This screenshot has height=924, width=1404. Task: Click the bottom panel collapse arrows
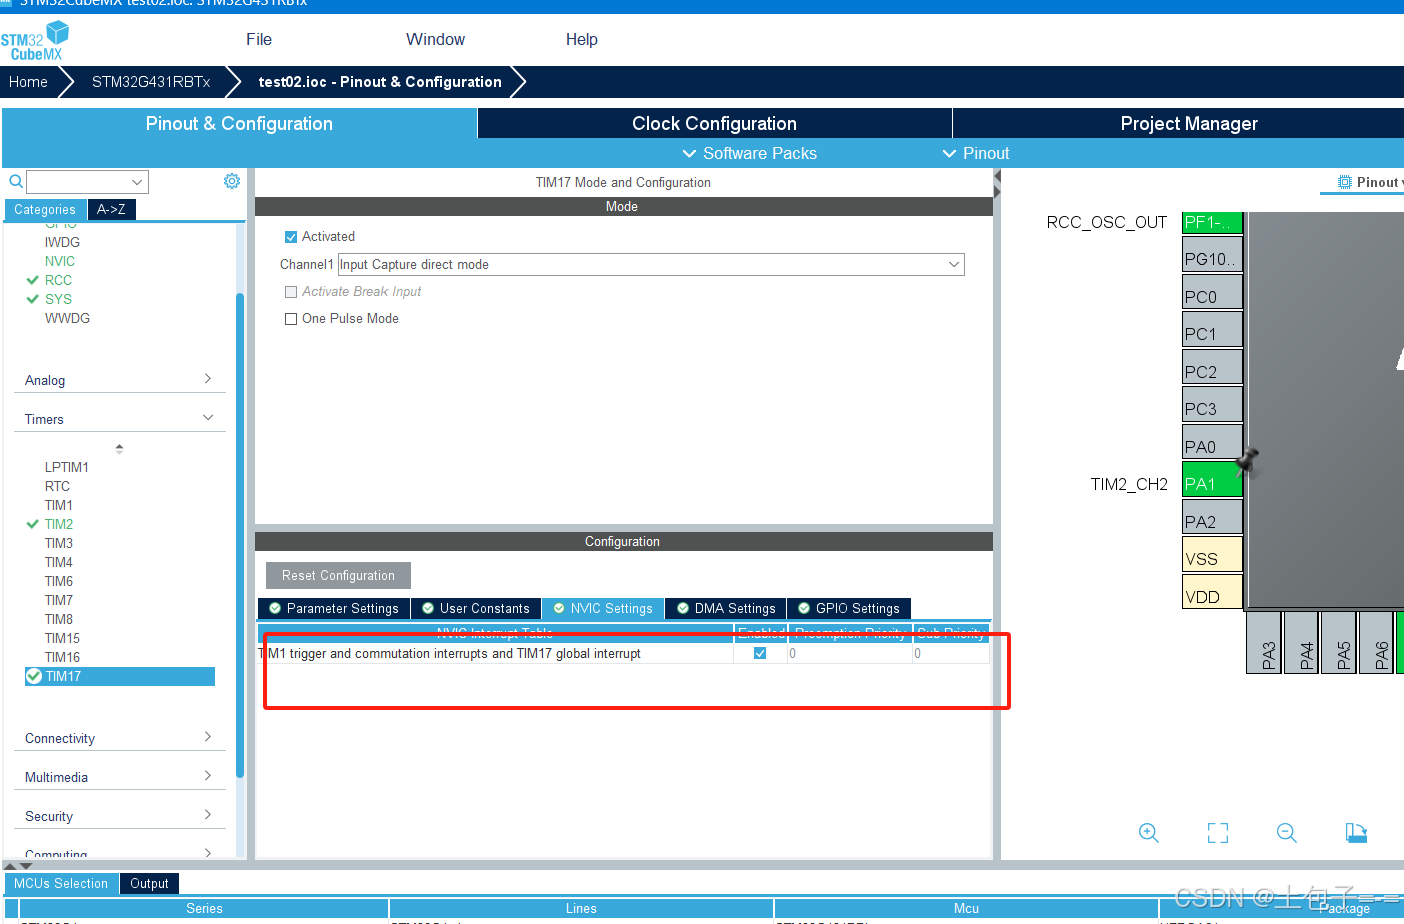click(18, 866)
